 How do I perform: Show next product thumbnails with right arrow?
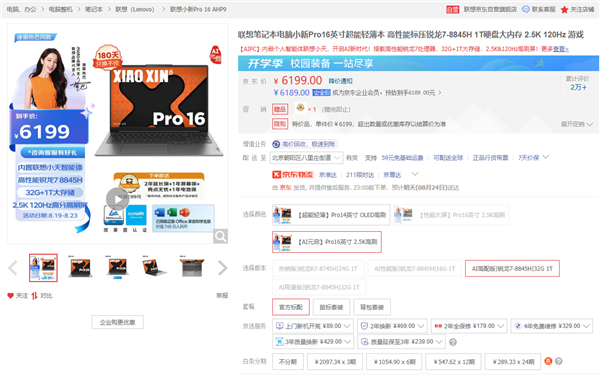click(x=223, y=268)
